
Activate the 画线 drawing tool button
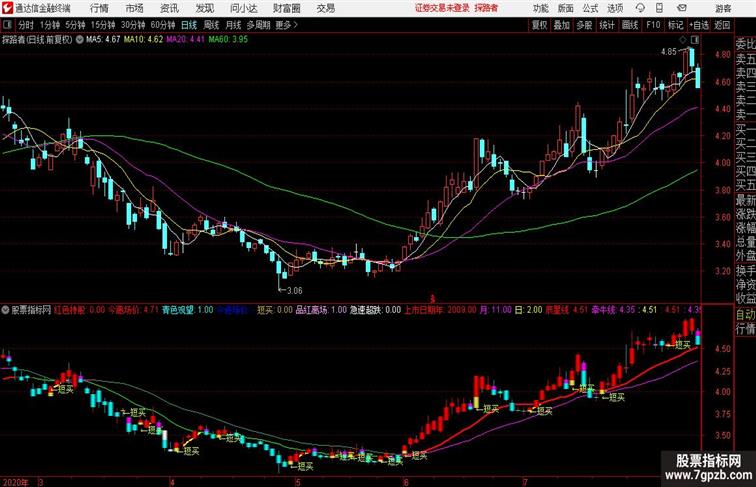click(630, 25)
